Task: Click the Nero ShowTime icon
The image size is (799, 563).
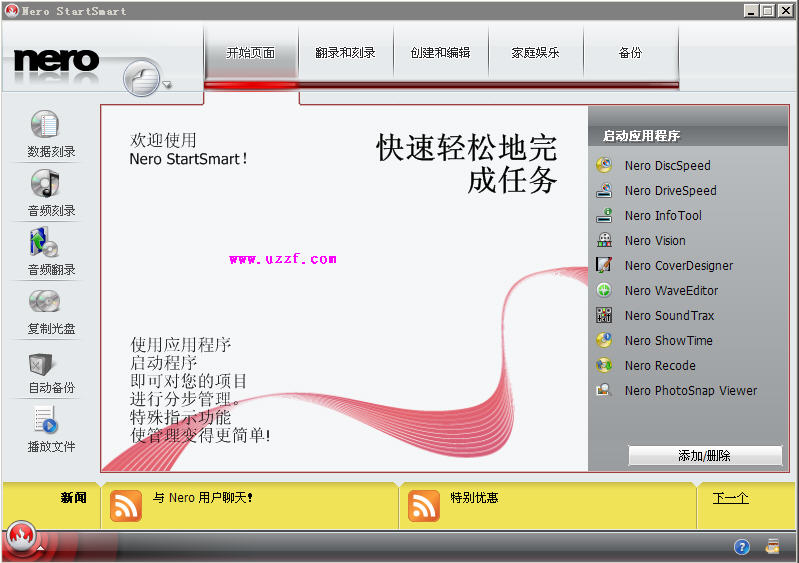Action: [x=604, y=340]
